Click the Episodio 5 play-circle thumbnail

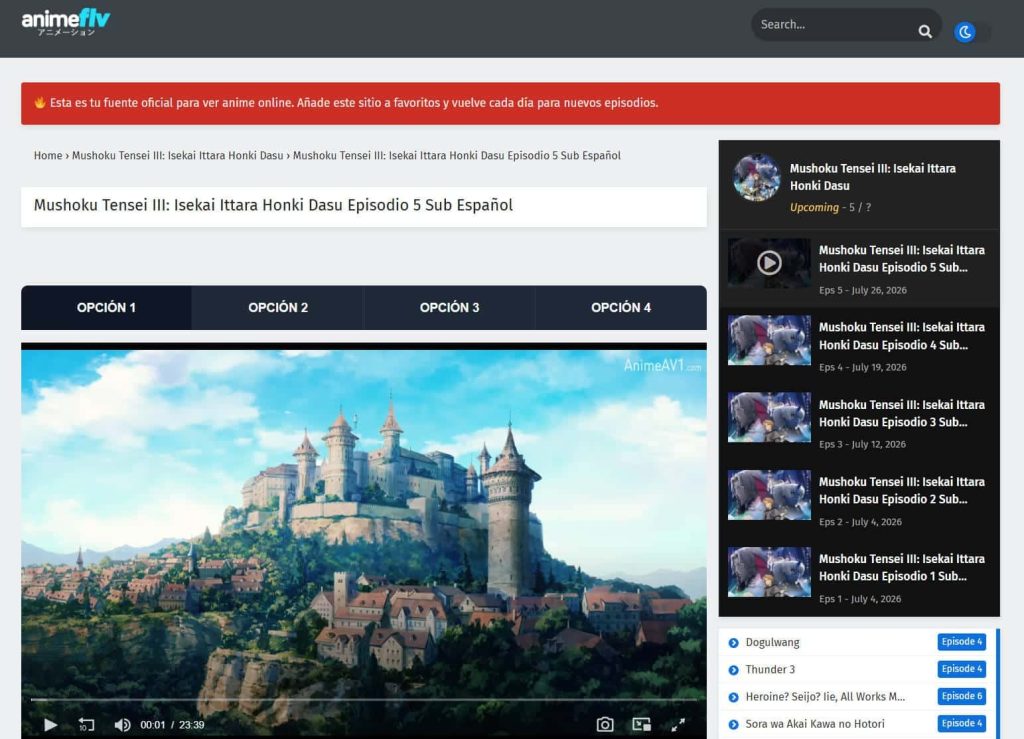[x=769, y=262]
